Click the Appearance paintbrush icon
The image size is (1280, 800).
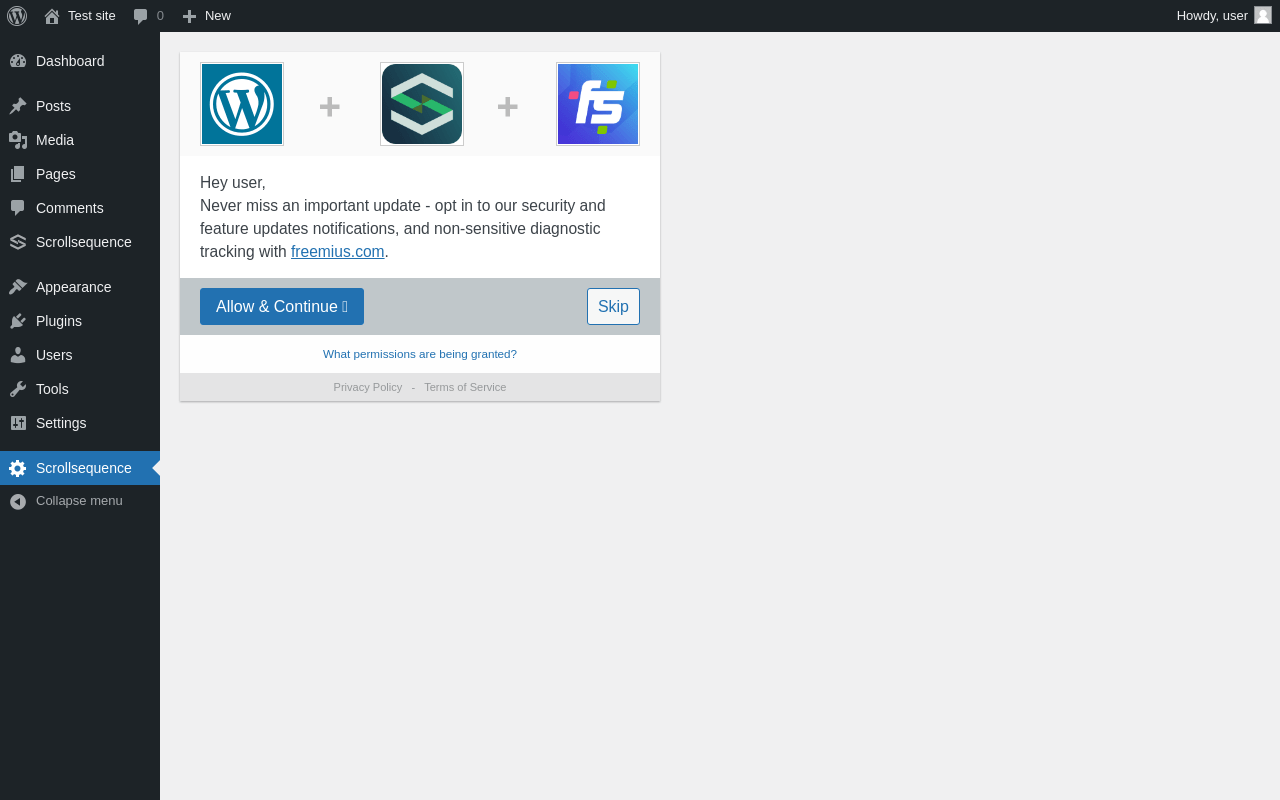click(18, 287)
